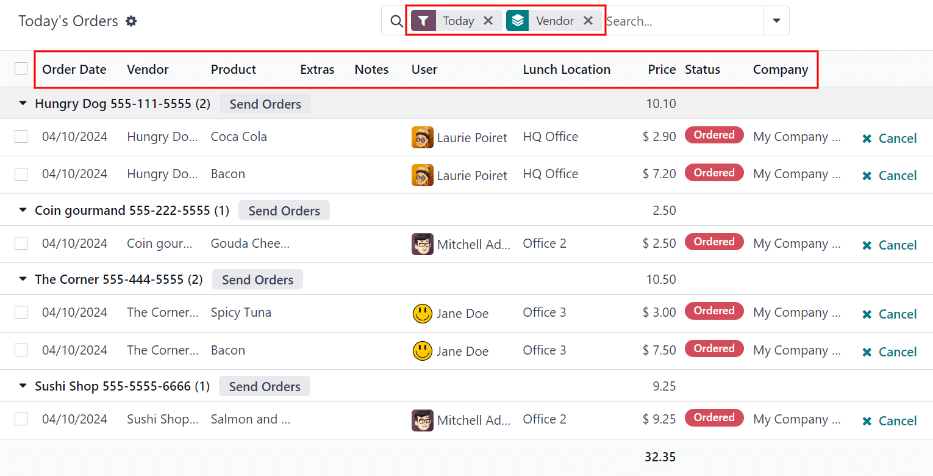Screen dimensions: 933x476
Task: Click the magnifying glass search icon
Action: pyautogui.click(x=396, y=21)
